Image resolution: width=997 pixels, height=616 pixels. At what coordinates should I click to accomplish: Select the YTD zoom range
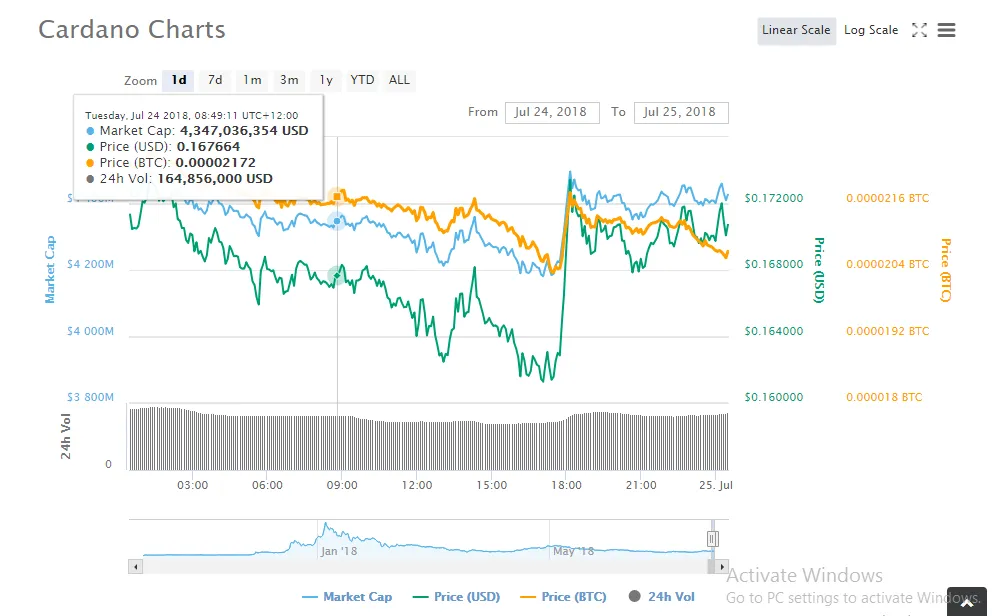tap(362, 80)
